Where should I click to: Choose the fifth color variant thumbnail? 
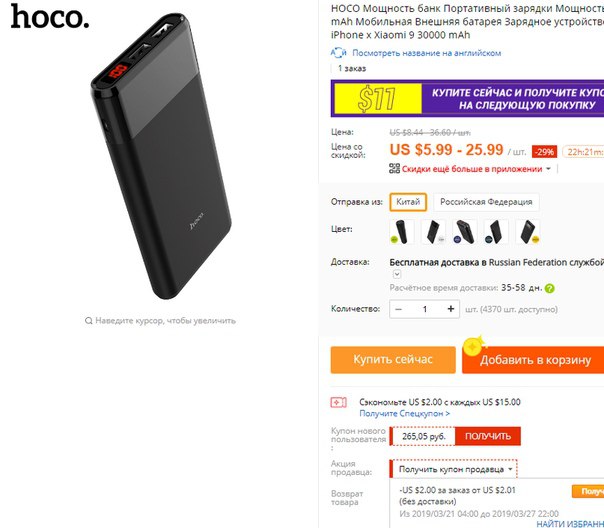[x=528, y=231]
